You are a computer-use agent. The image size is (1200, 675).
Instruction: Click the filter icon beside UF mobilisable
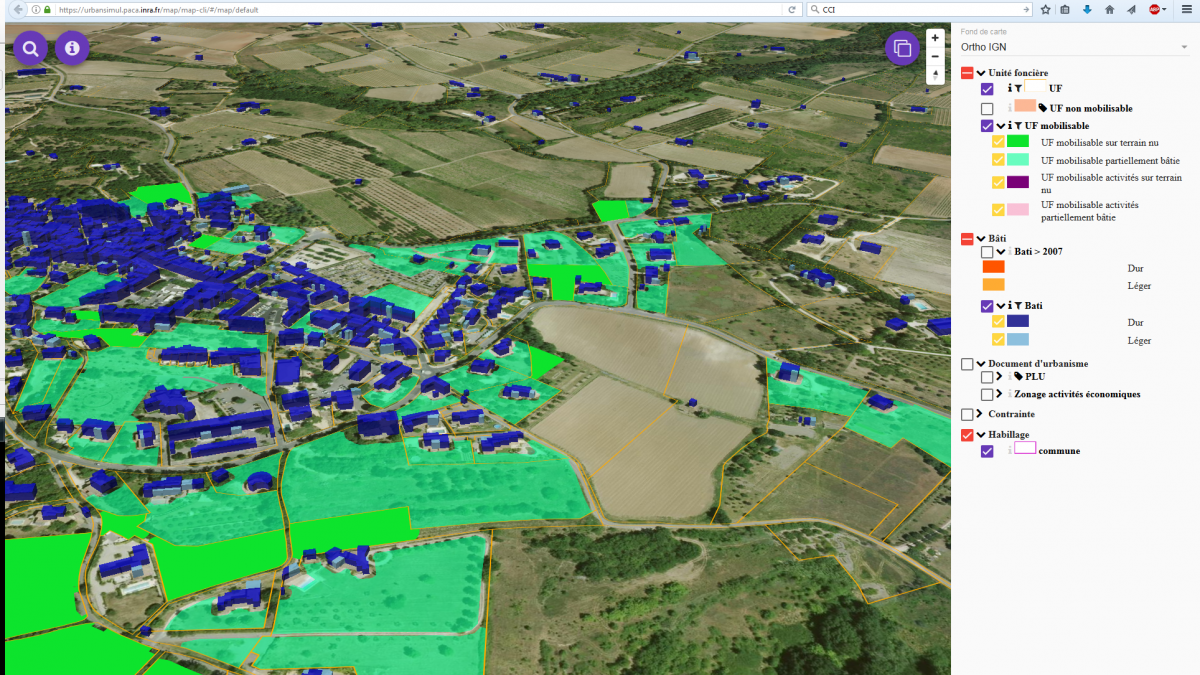[1020, 126]
